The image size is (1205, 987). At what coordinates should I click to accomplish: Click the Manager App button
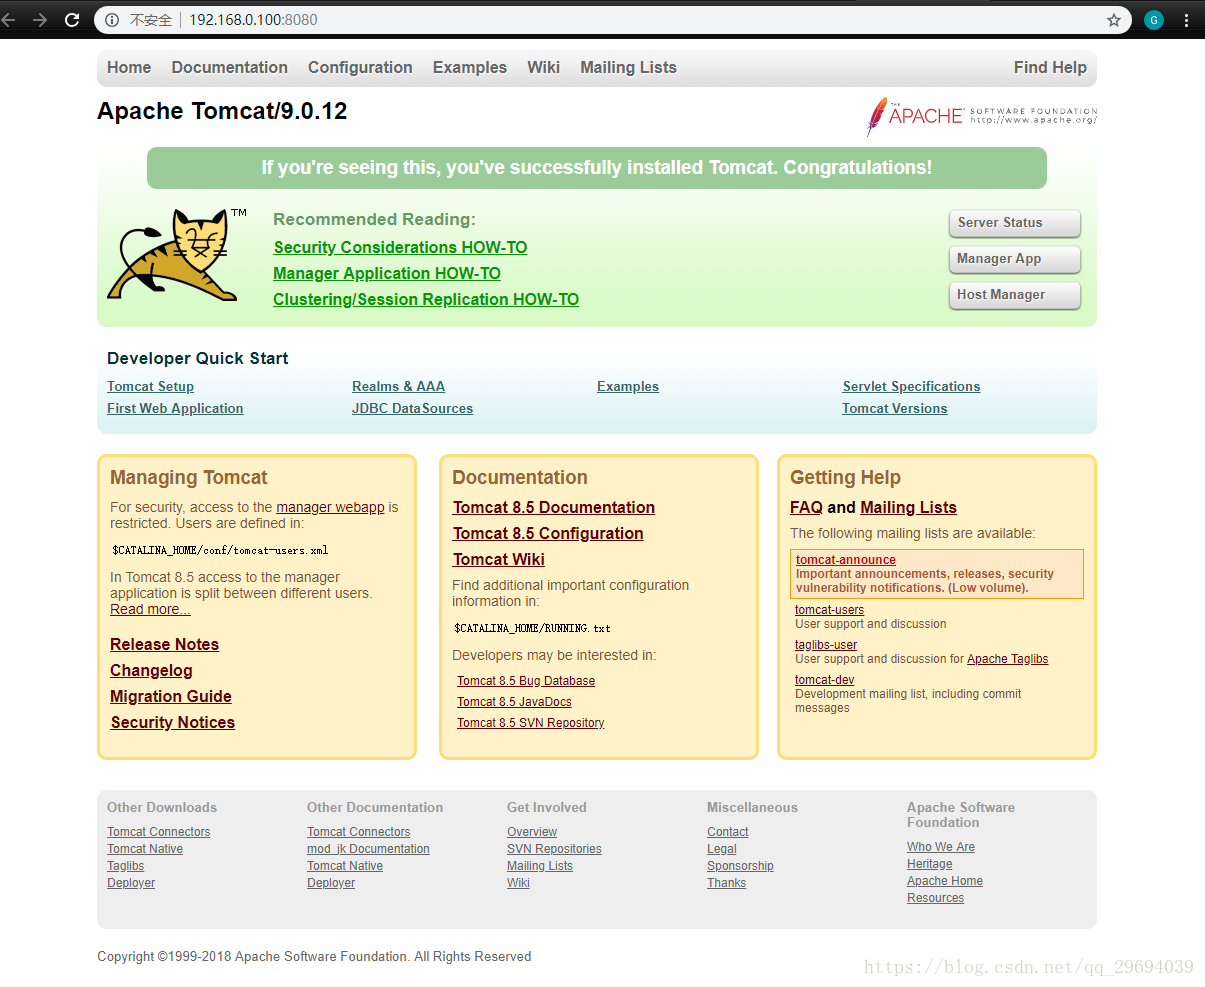click(x=1014, y=259)
